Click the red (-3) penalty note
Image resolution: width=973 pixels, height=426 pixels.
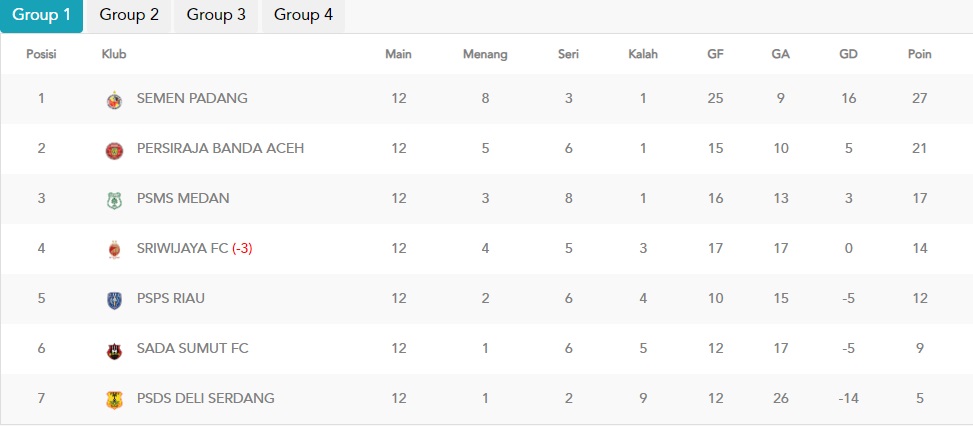(x=242, y=249)
